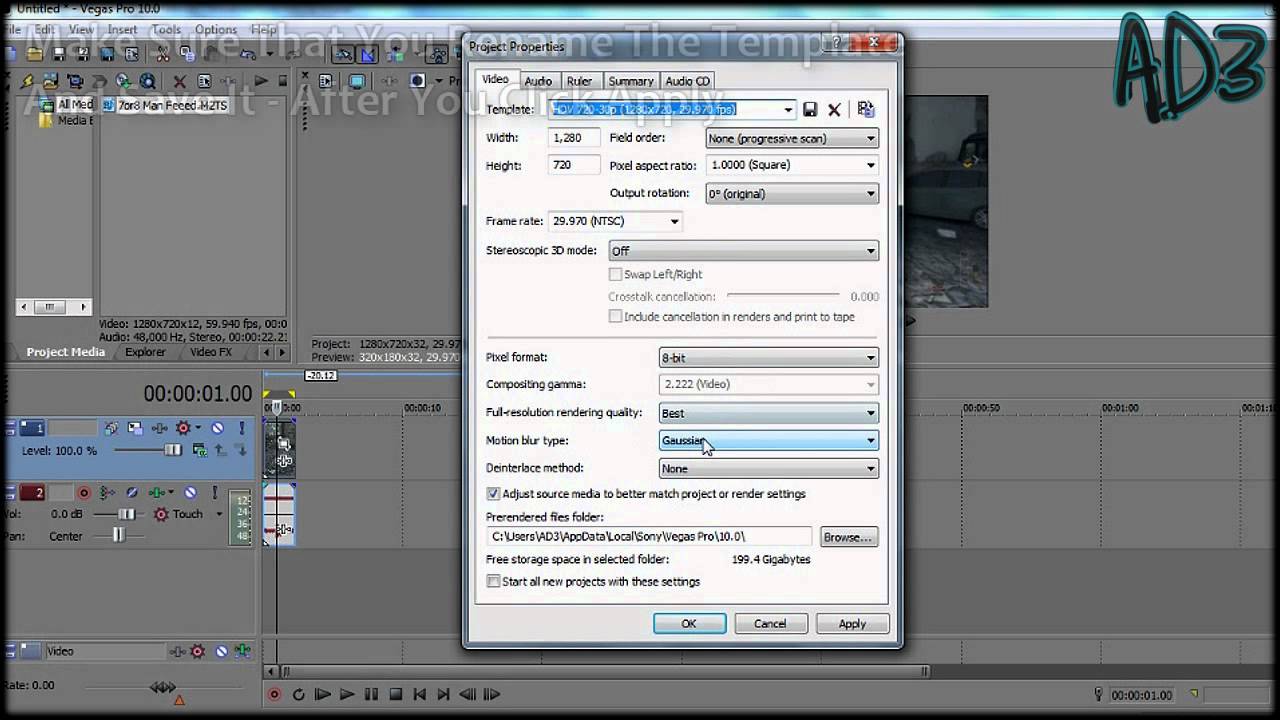Click the Import Media icon in Project Media
This screenshot has height=720, width=1280.
pos(50,82)
